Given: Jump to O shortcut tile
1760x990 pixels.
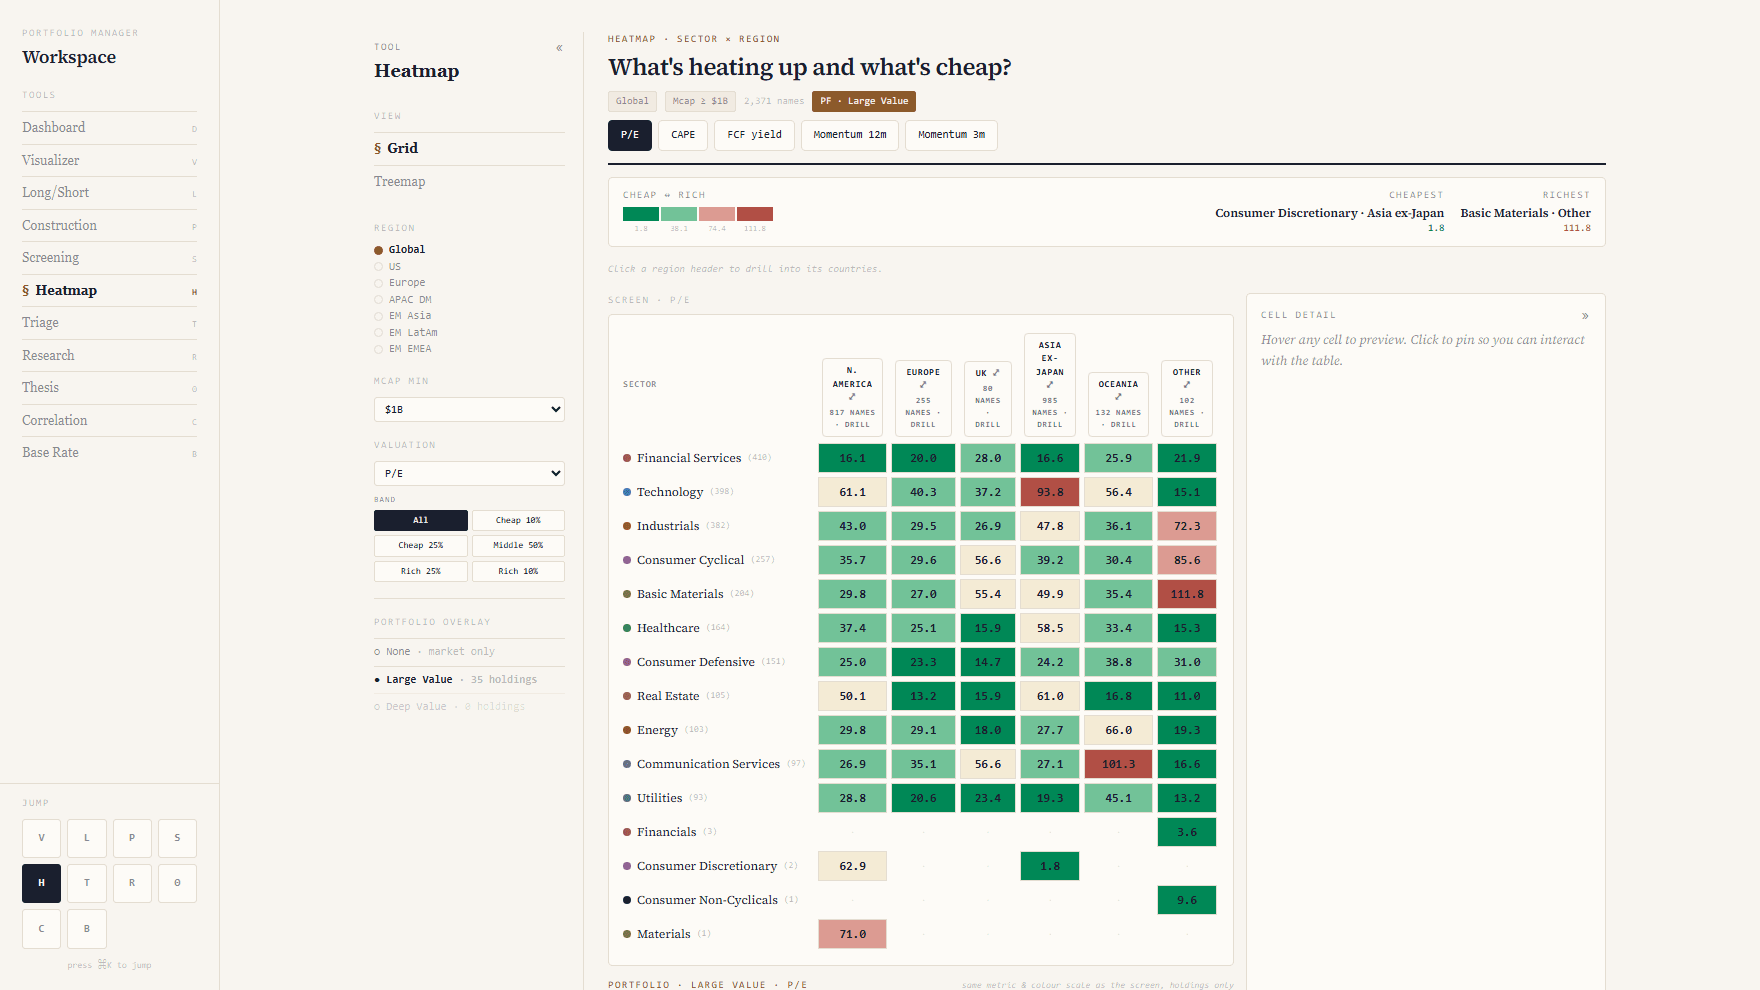Looking at the screenshot, I should (x=178, y=883).
